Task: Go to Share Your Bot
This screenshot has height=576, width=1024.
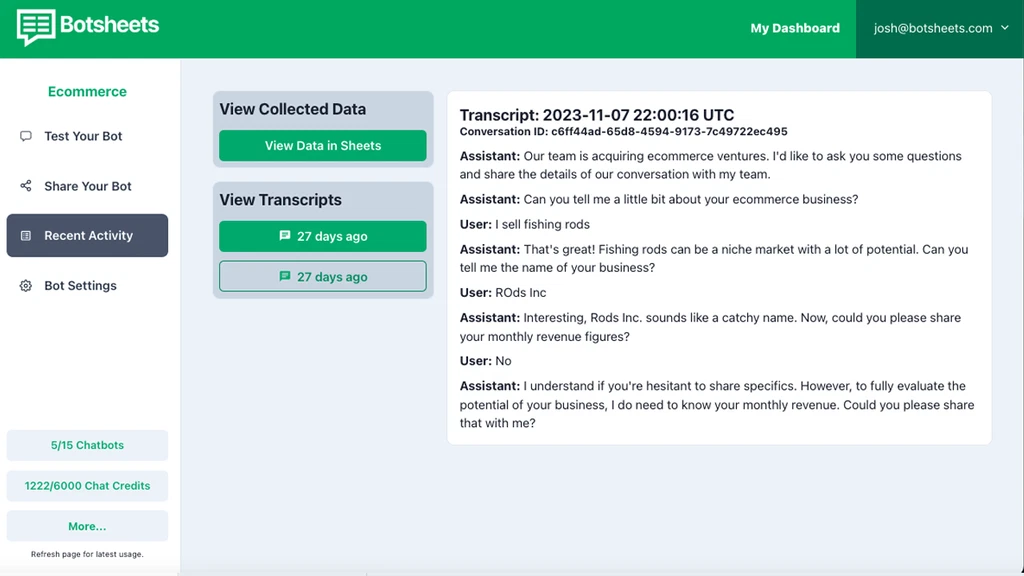Action: [88, 186]
